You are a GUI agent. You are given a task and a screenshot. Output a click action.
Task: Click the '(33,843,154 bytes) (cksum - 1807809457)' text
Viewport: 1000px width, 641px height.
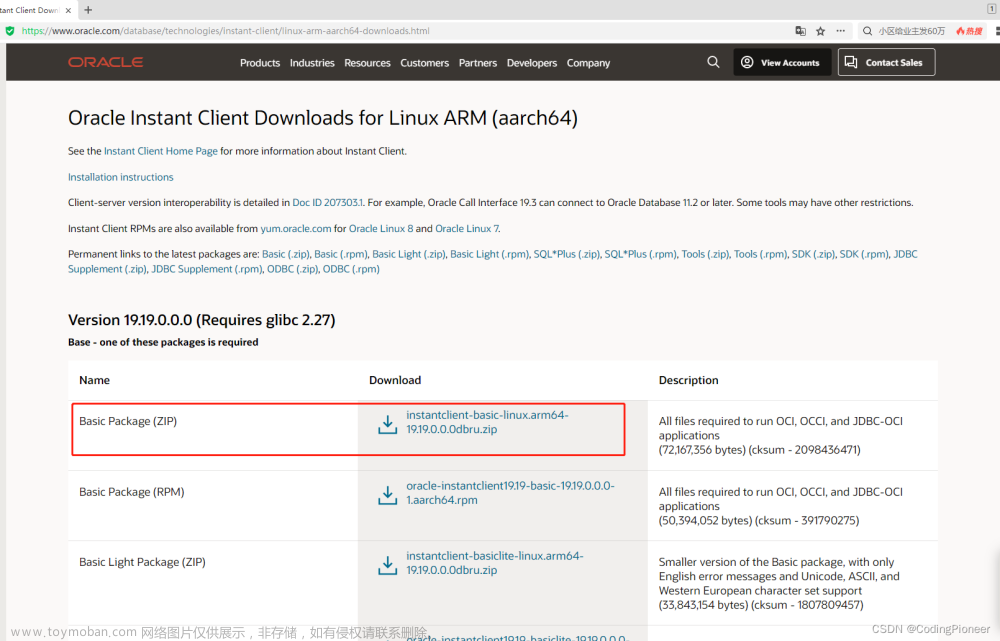[761, 605]
